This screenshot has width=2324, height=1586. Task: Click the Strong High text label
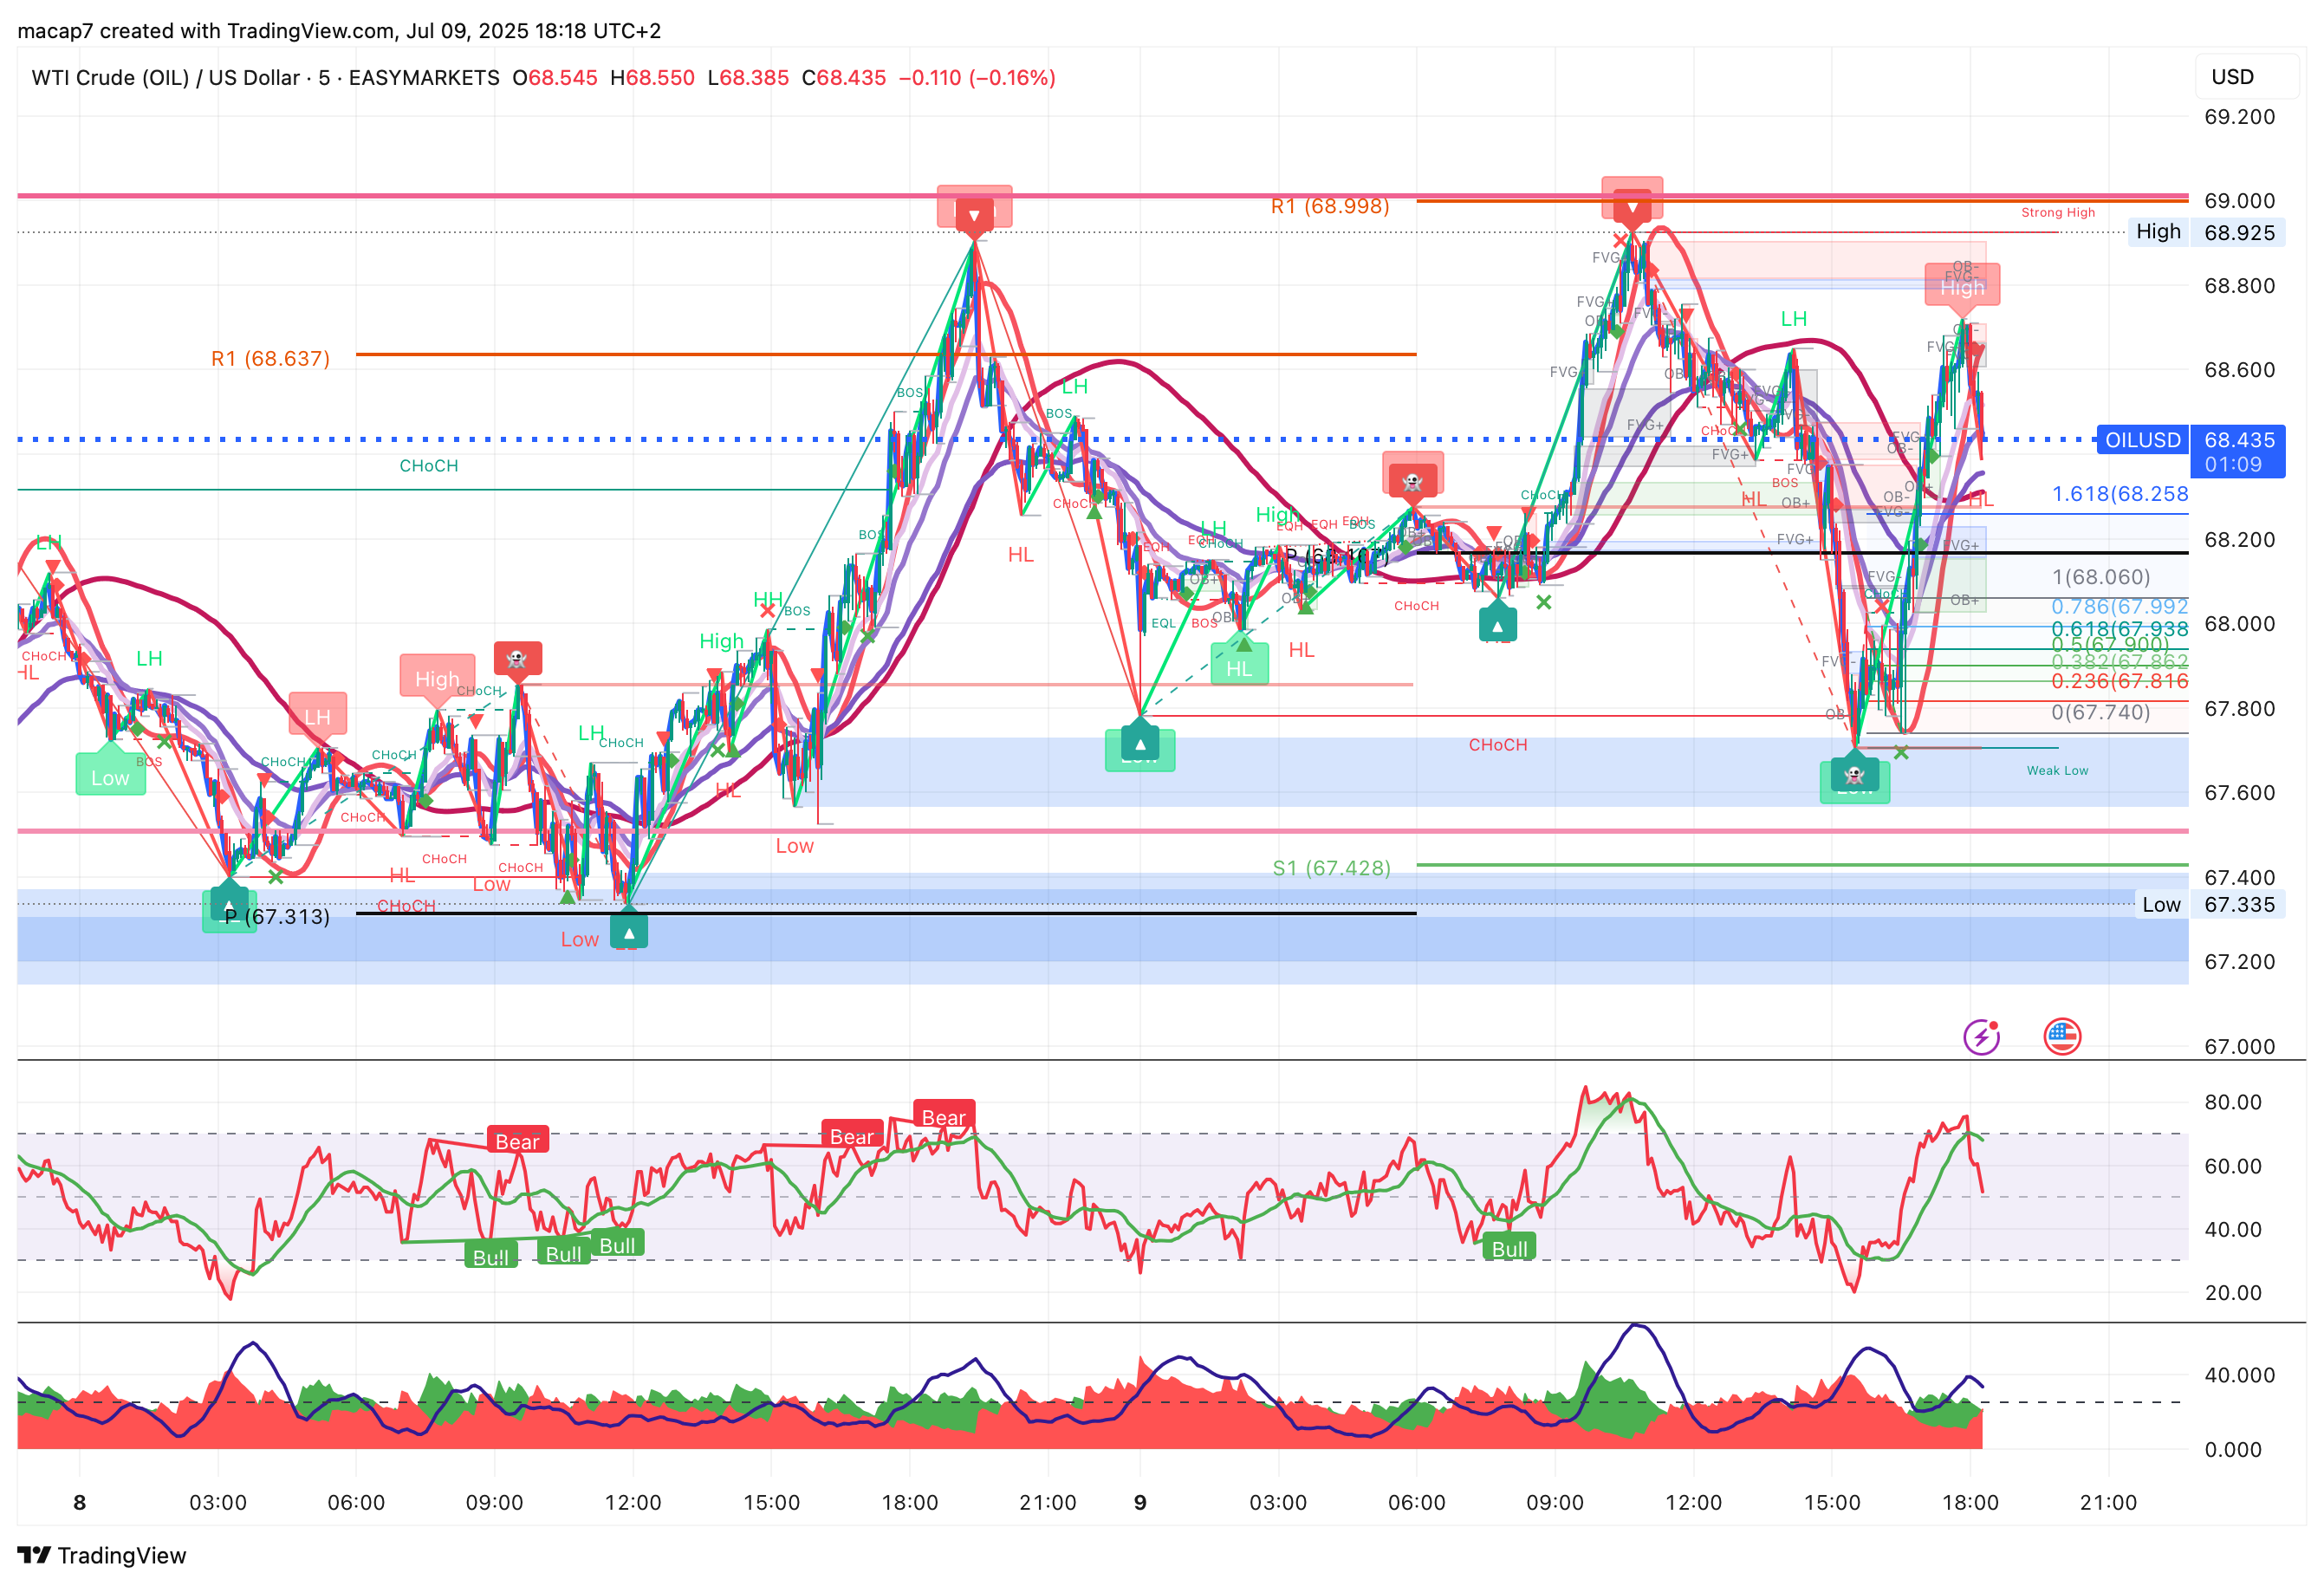[x=2057, y=212]
